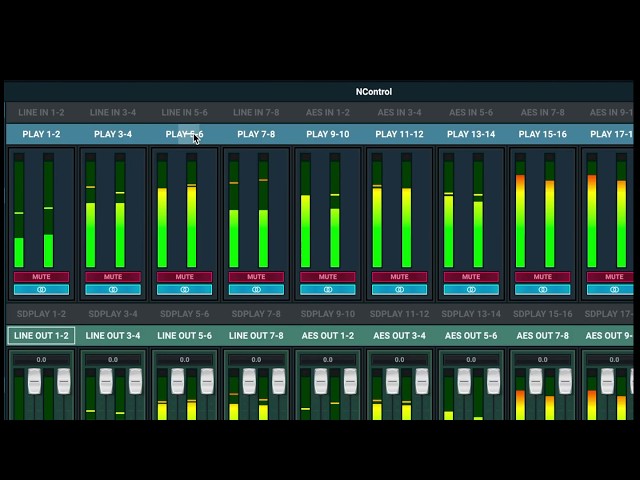The width and height of the screenshot is (640, 480).
Task: Mute the PLAY 3-4 channel
Action: [113, 277]
